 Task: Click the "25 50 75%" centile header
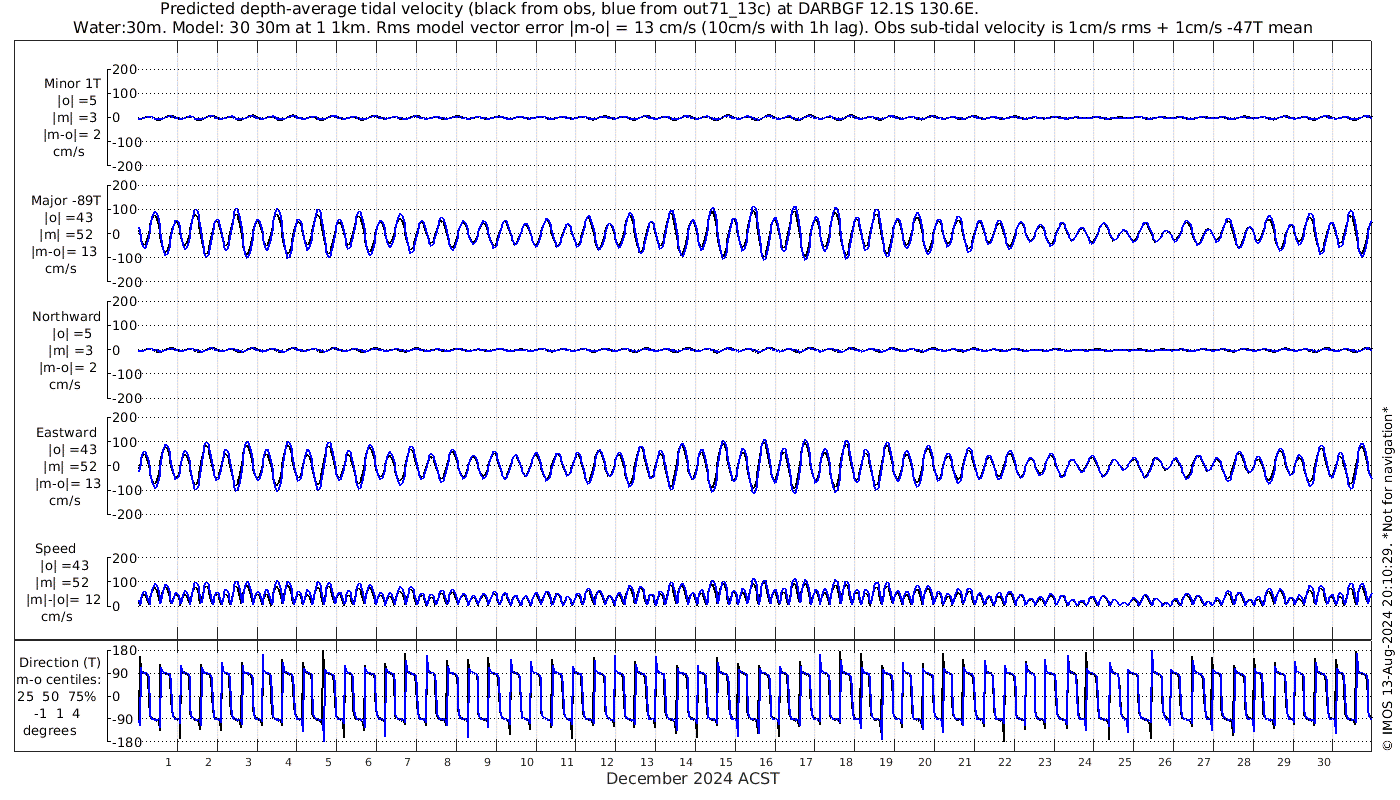click(56, 696)
